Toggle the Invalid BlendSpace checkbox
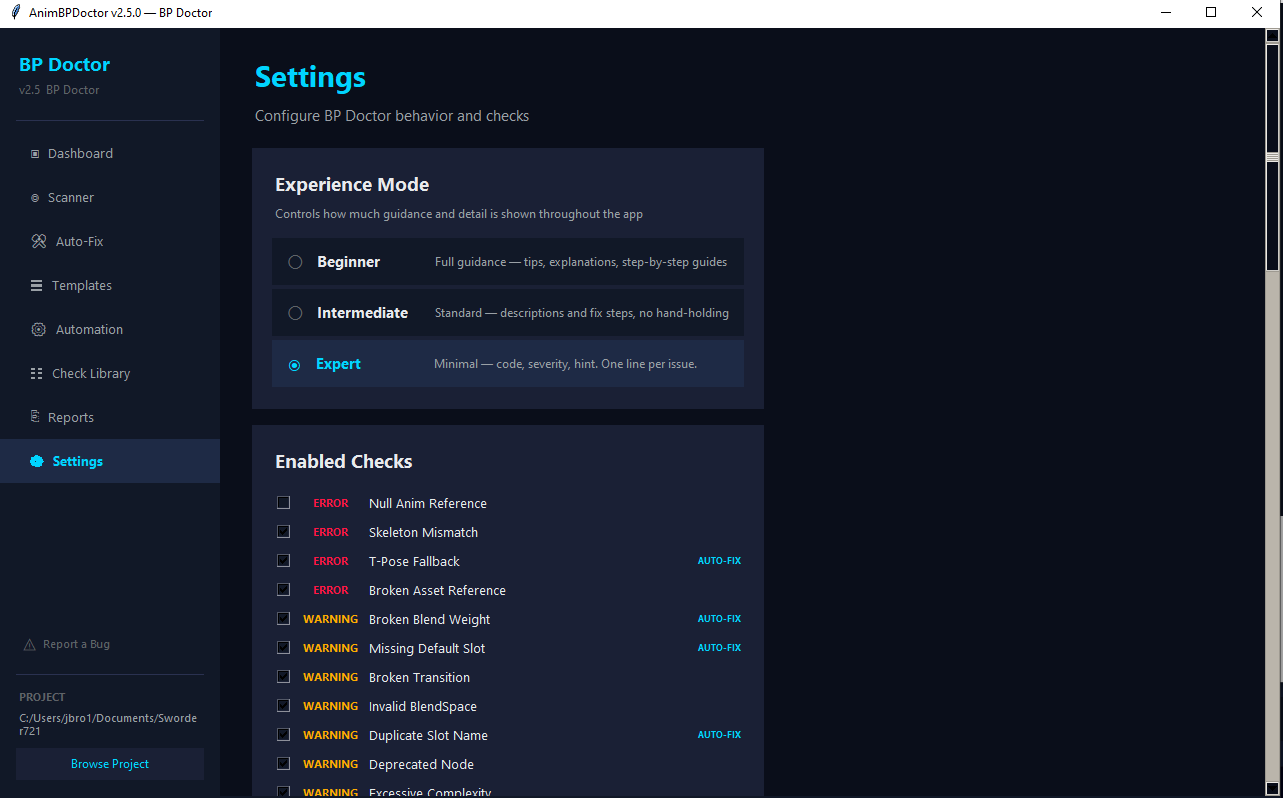 (284, 706)
